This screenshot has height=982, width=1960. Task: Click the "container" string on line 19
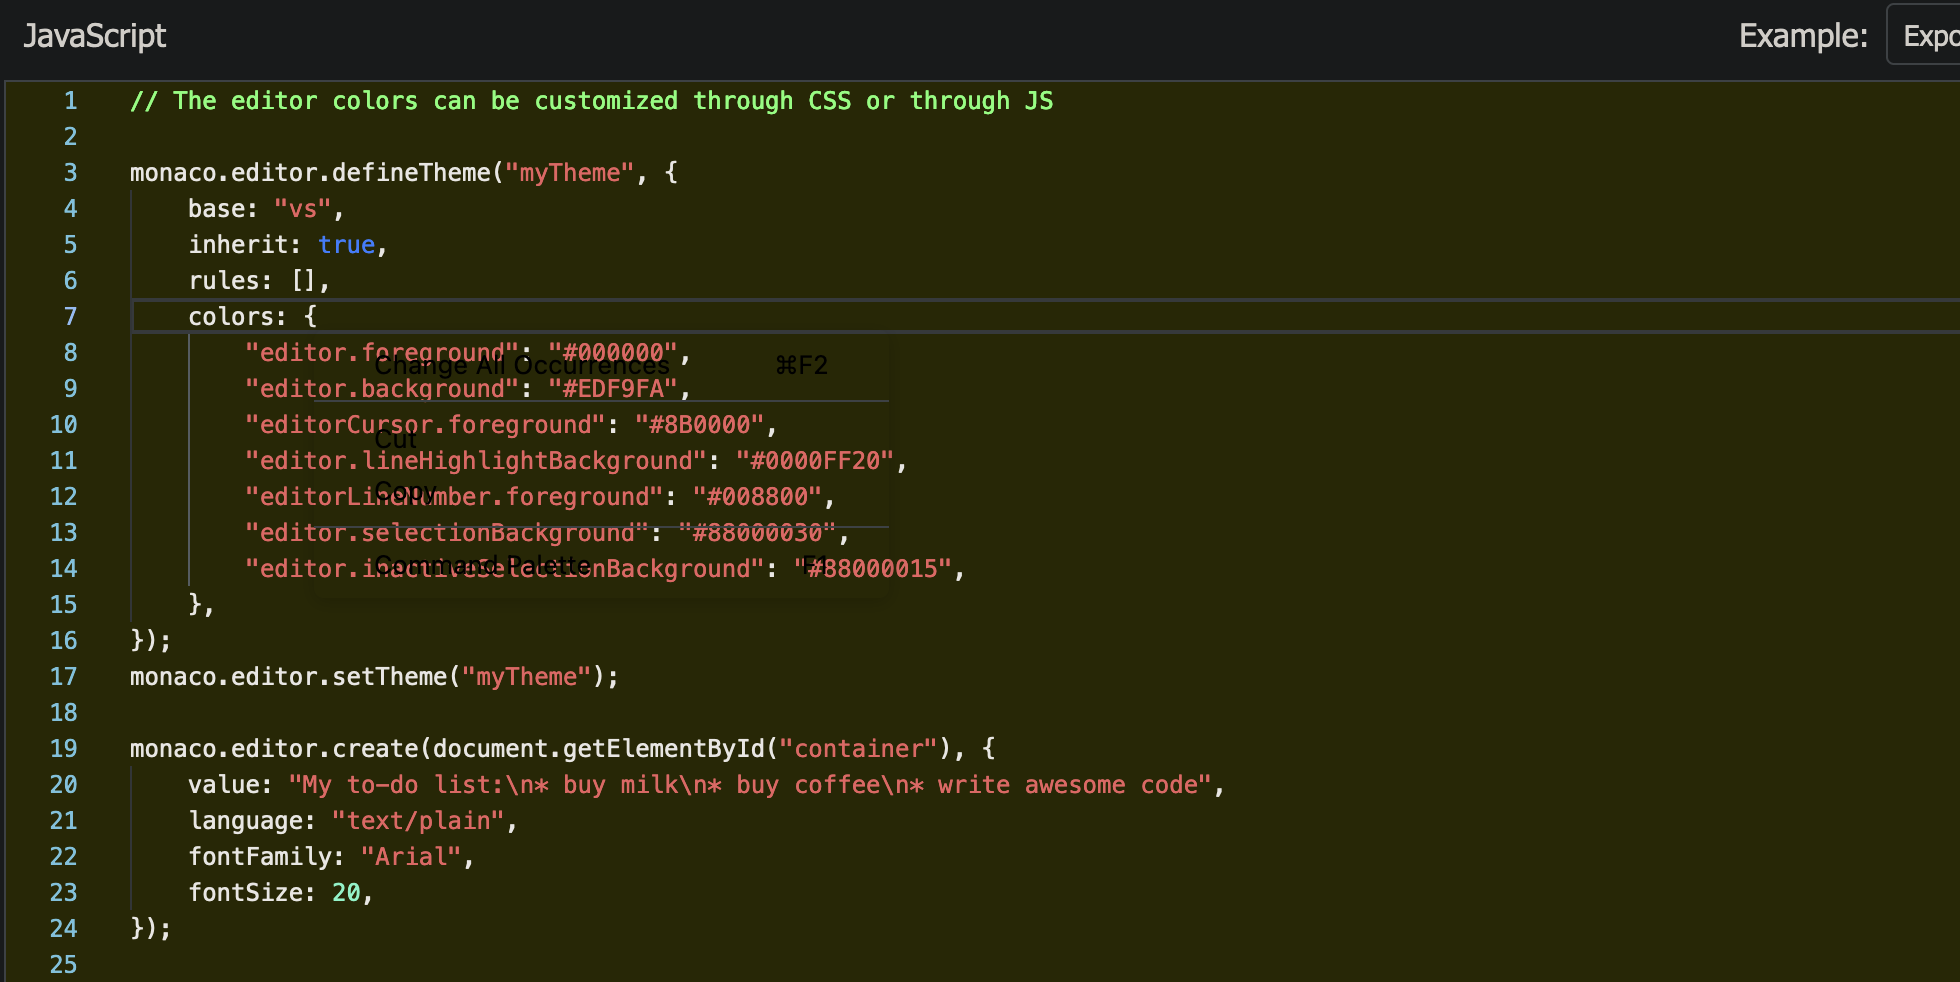point(857,748)
